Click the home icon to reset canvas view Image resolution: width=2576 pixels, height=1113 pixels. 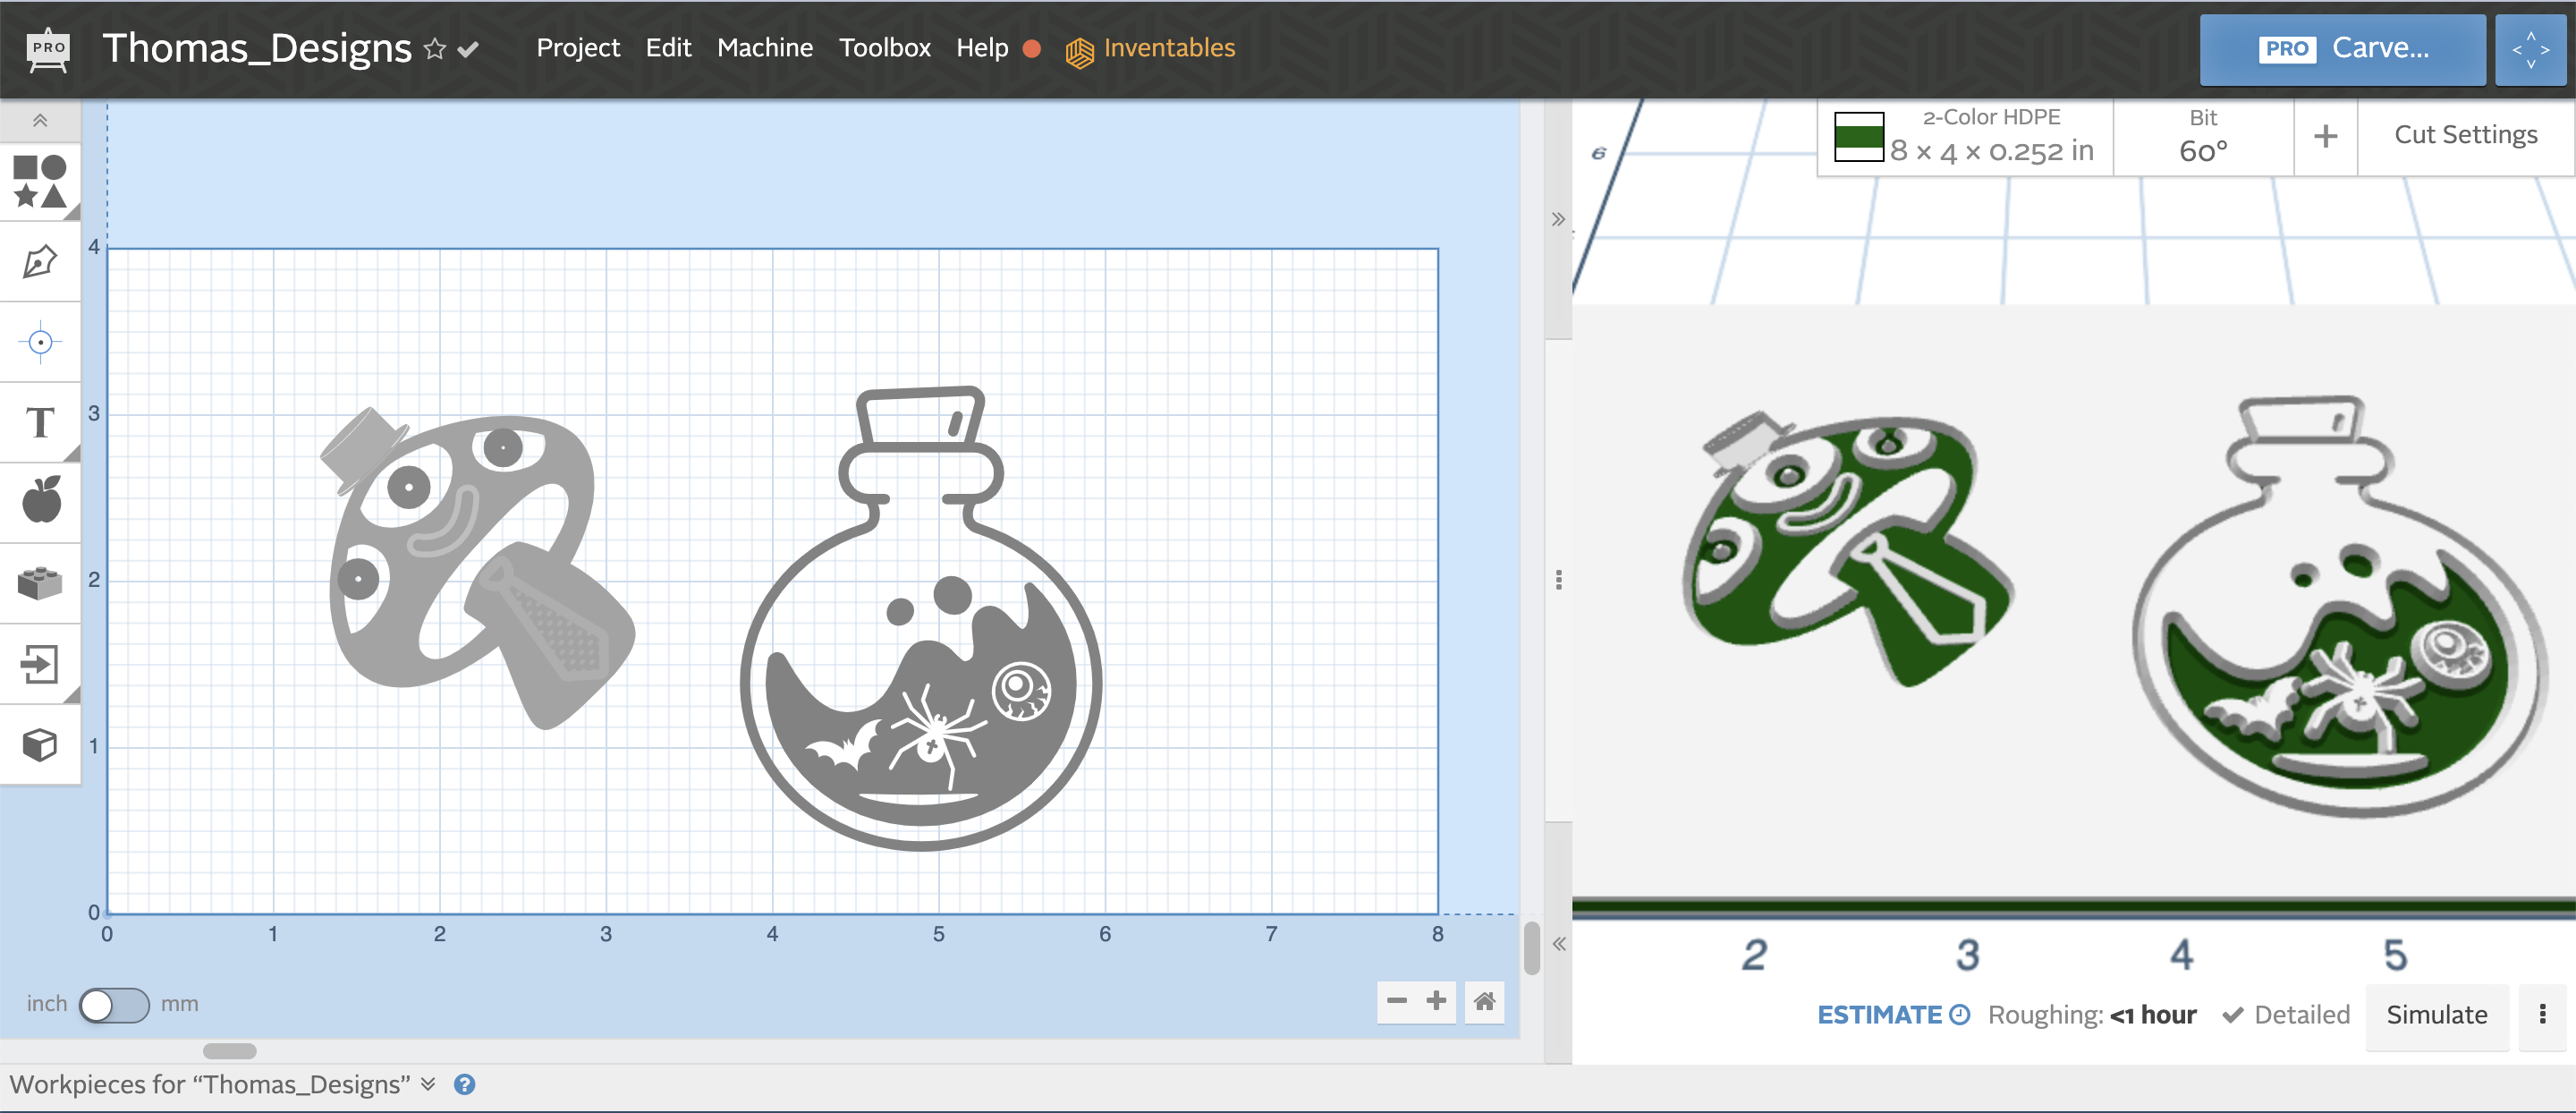coord(1484,1001)
